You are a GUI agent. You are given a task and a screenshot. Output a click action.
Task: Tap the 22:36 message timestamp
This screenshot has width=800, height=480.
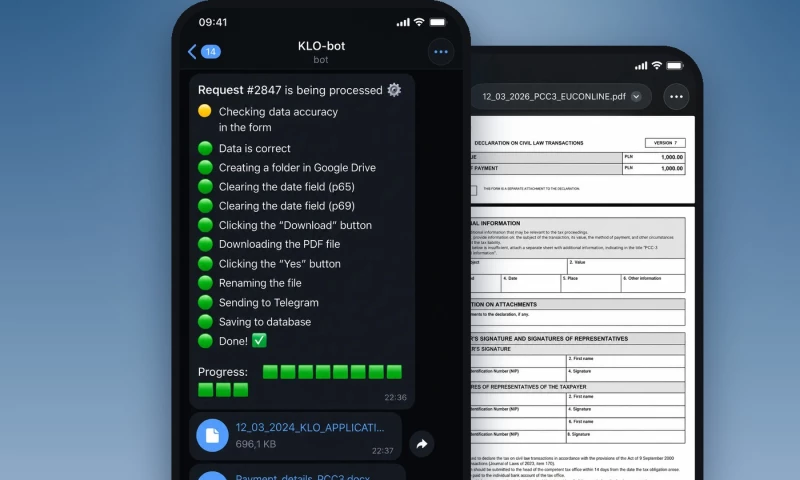pyautogui.click(x=395, y=397)
